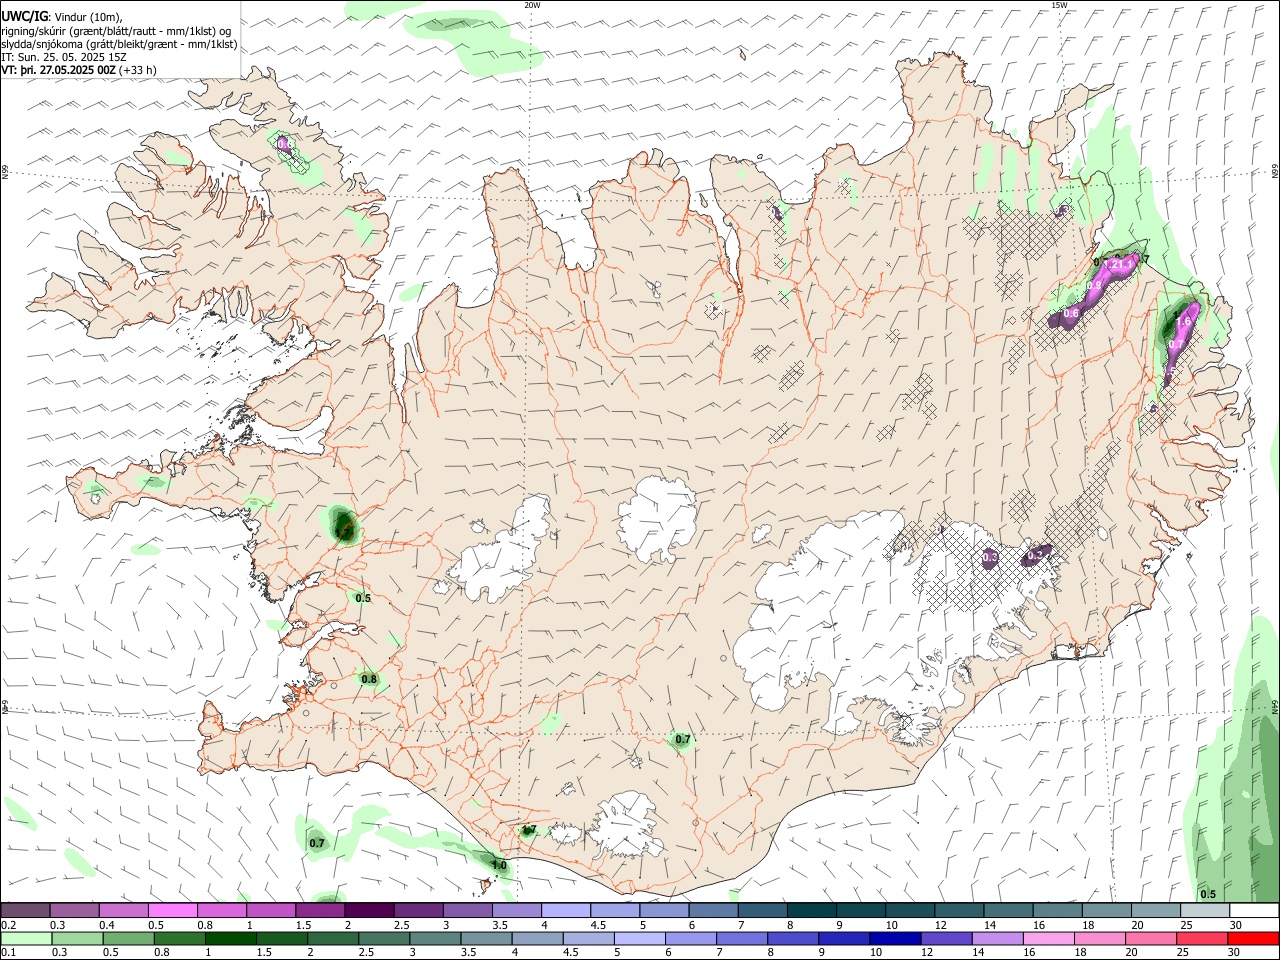Pick the 3.5 lavender swatch in the upper scale
Image resolution: width=1280 pixels, height=960 pixels.
coord(517,910)
